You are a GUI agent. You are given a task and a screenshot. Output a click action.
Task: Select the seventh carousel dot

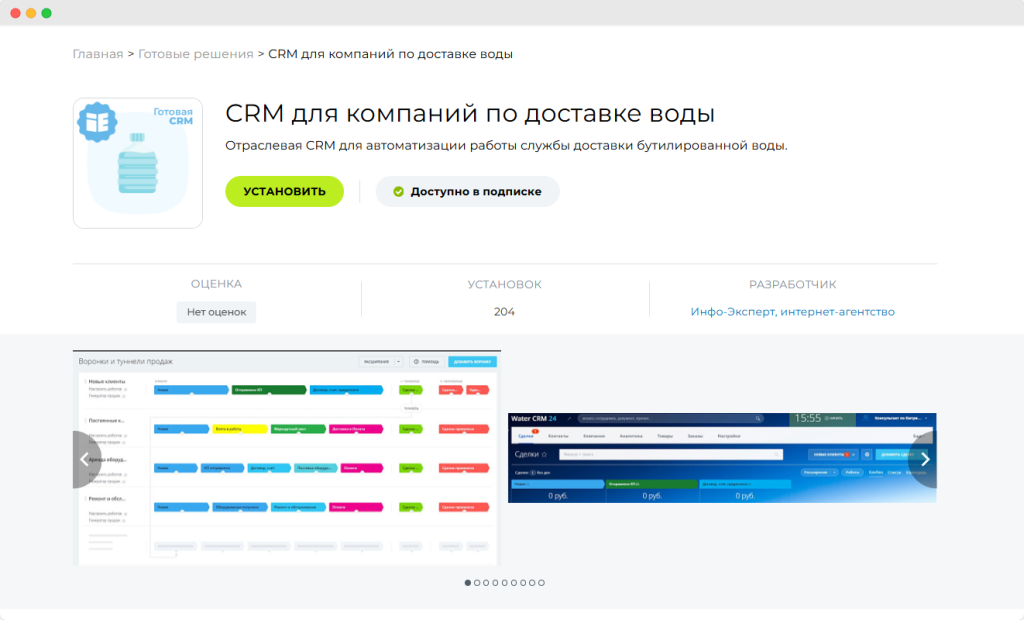522,583
